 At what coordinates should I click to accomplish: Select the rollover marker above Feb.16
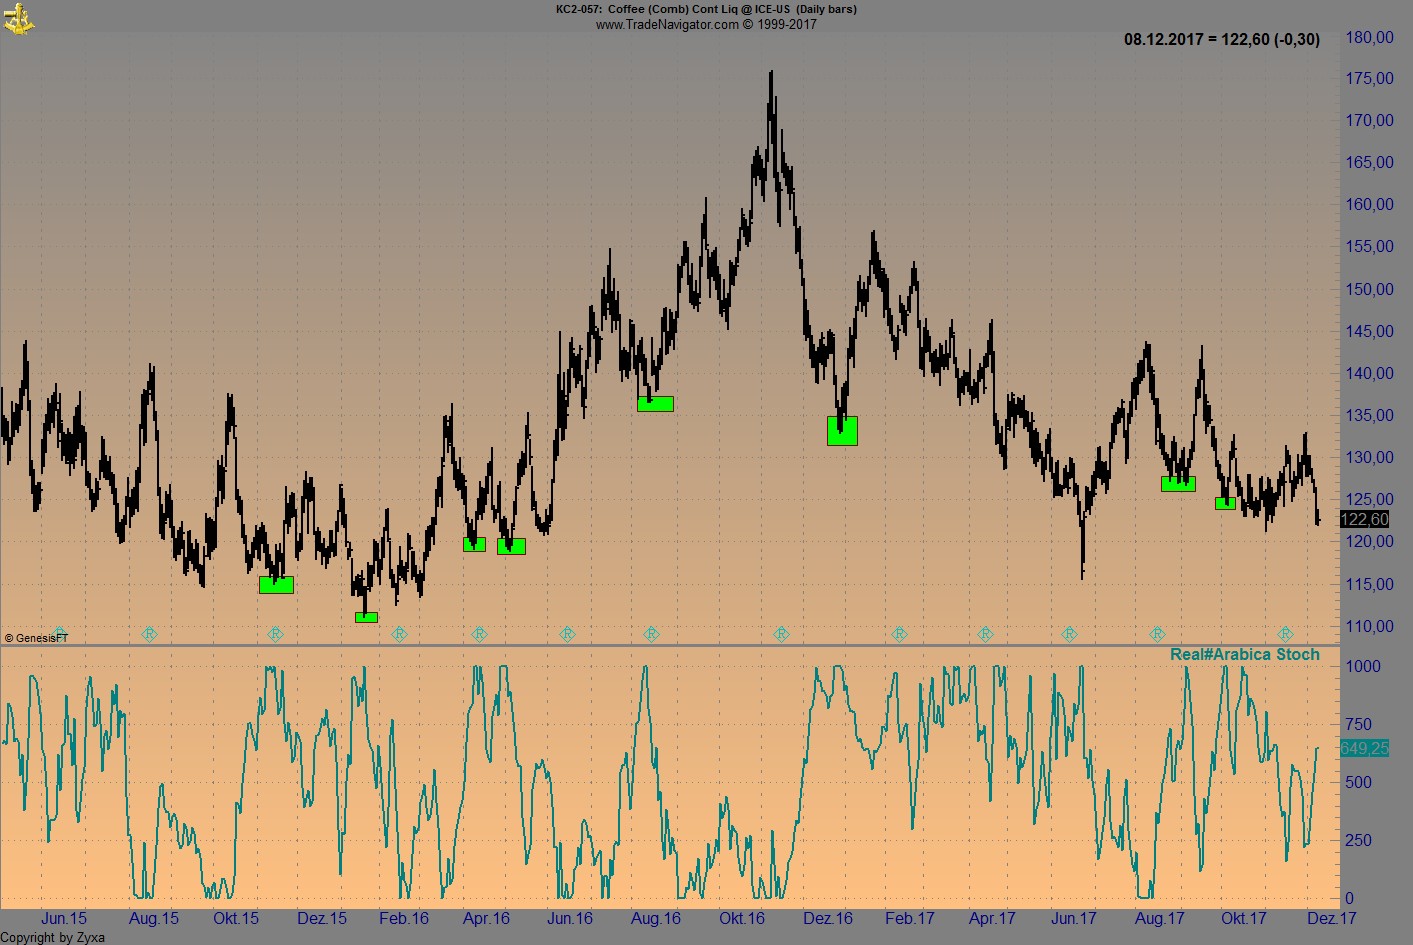(399, 634)
